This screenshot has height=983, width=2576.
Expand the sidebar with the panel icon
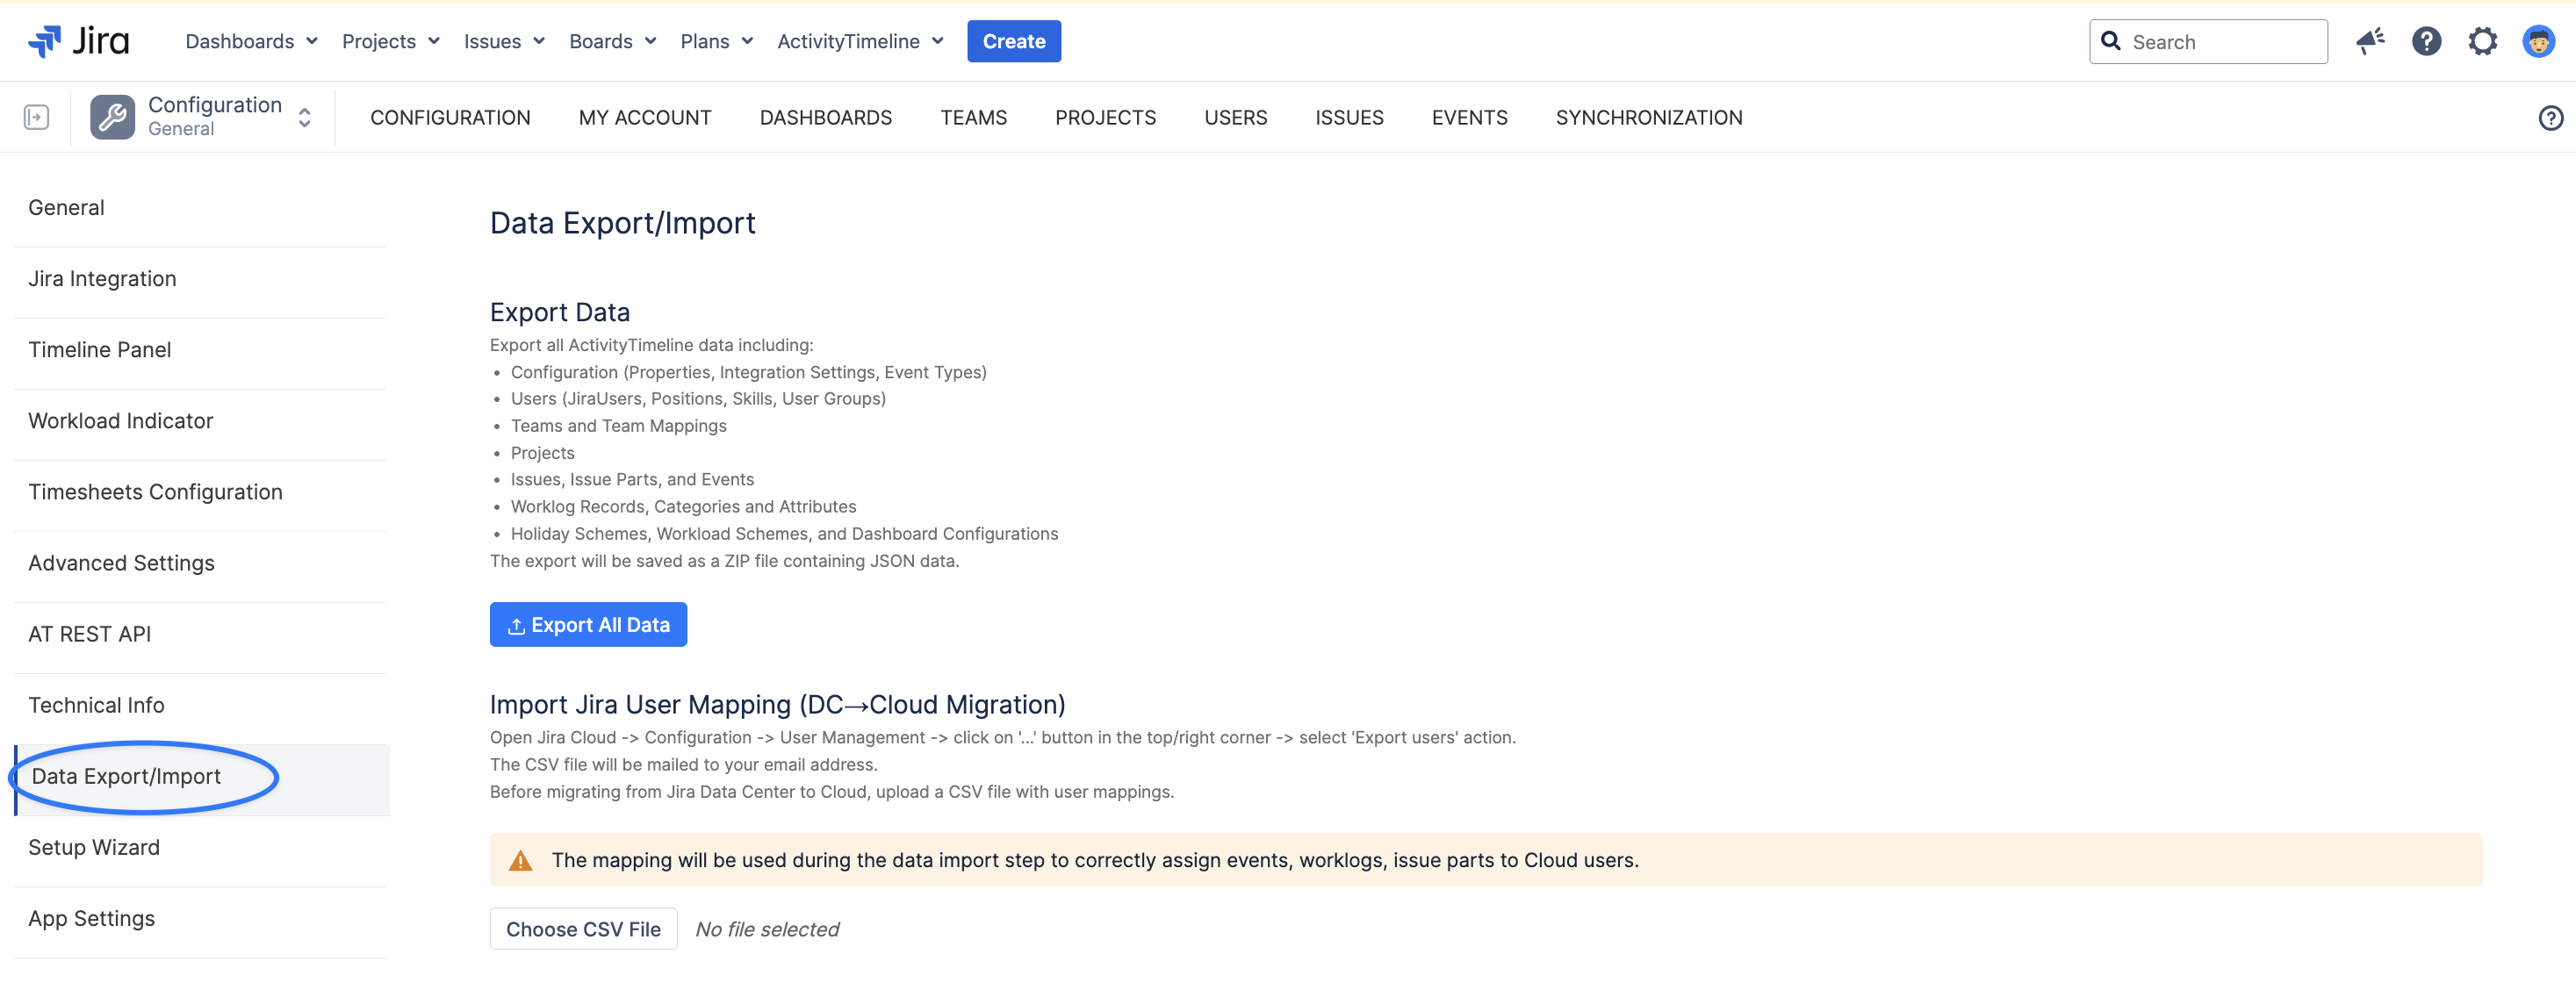(x=36, y=117)
